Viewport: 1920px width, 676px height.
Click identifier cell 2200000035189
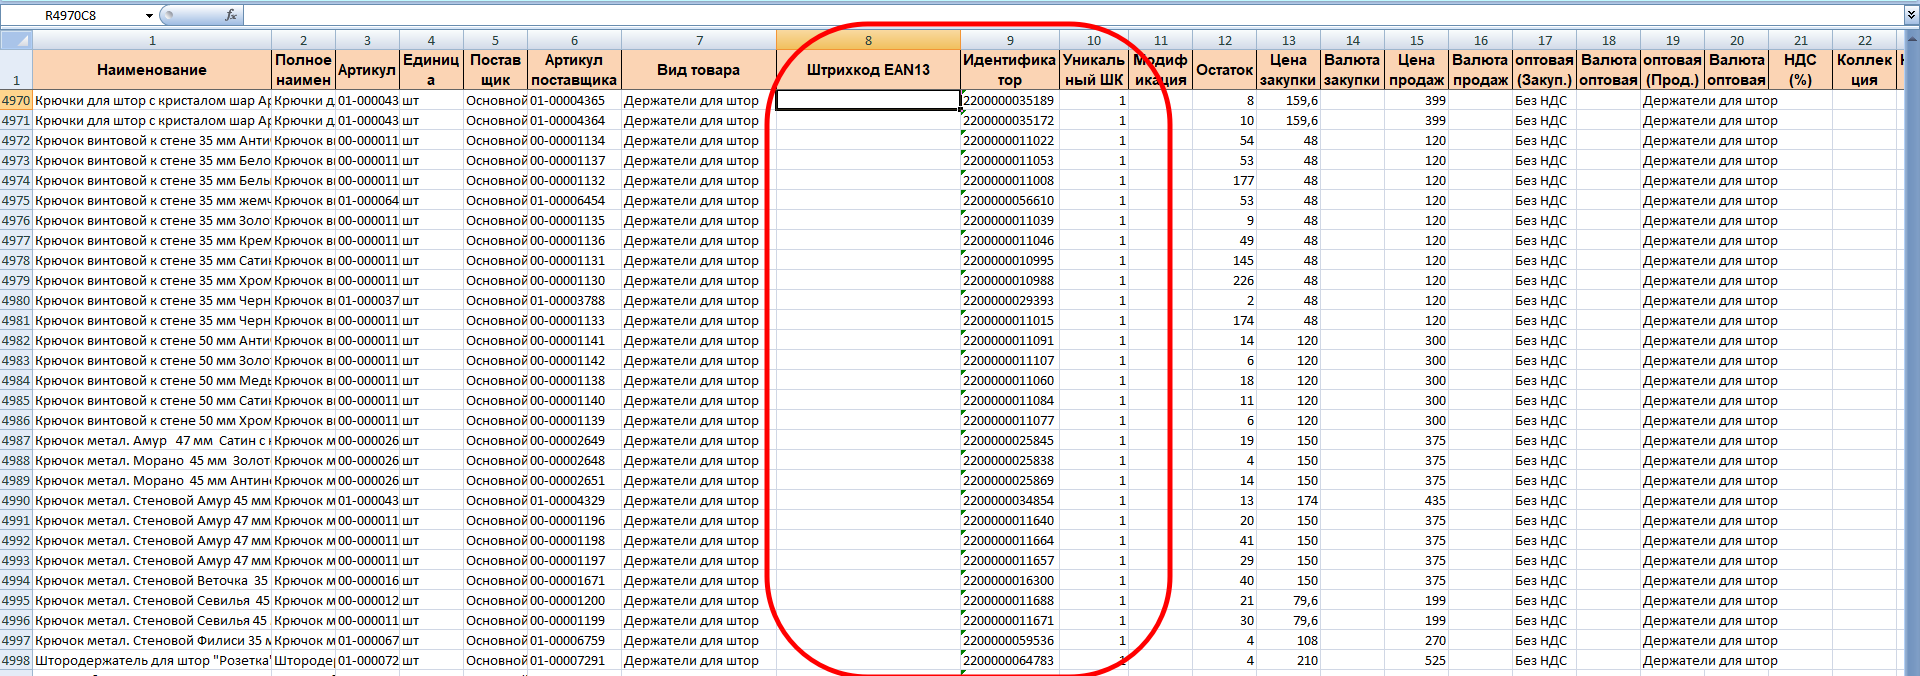pyautogui.click(x=1009, y=100)
